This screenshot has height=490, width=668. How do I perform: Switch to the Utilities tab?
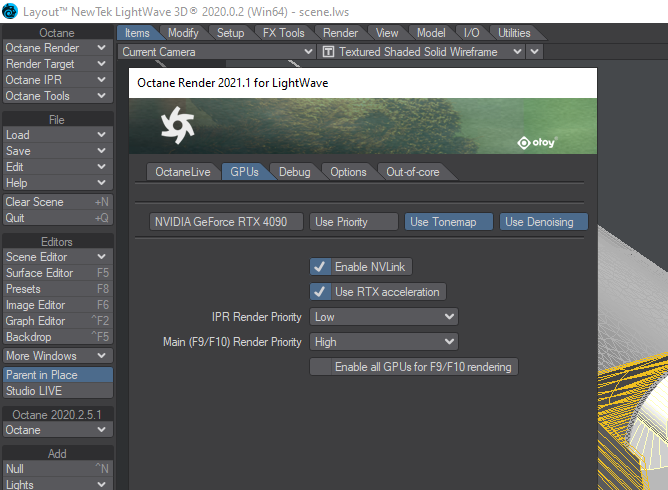coord(514,33)
